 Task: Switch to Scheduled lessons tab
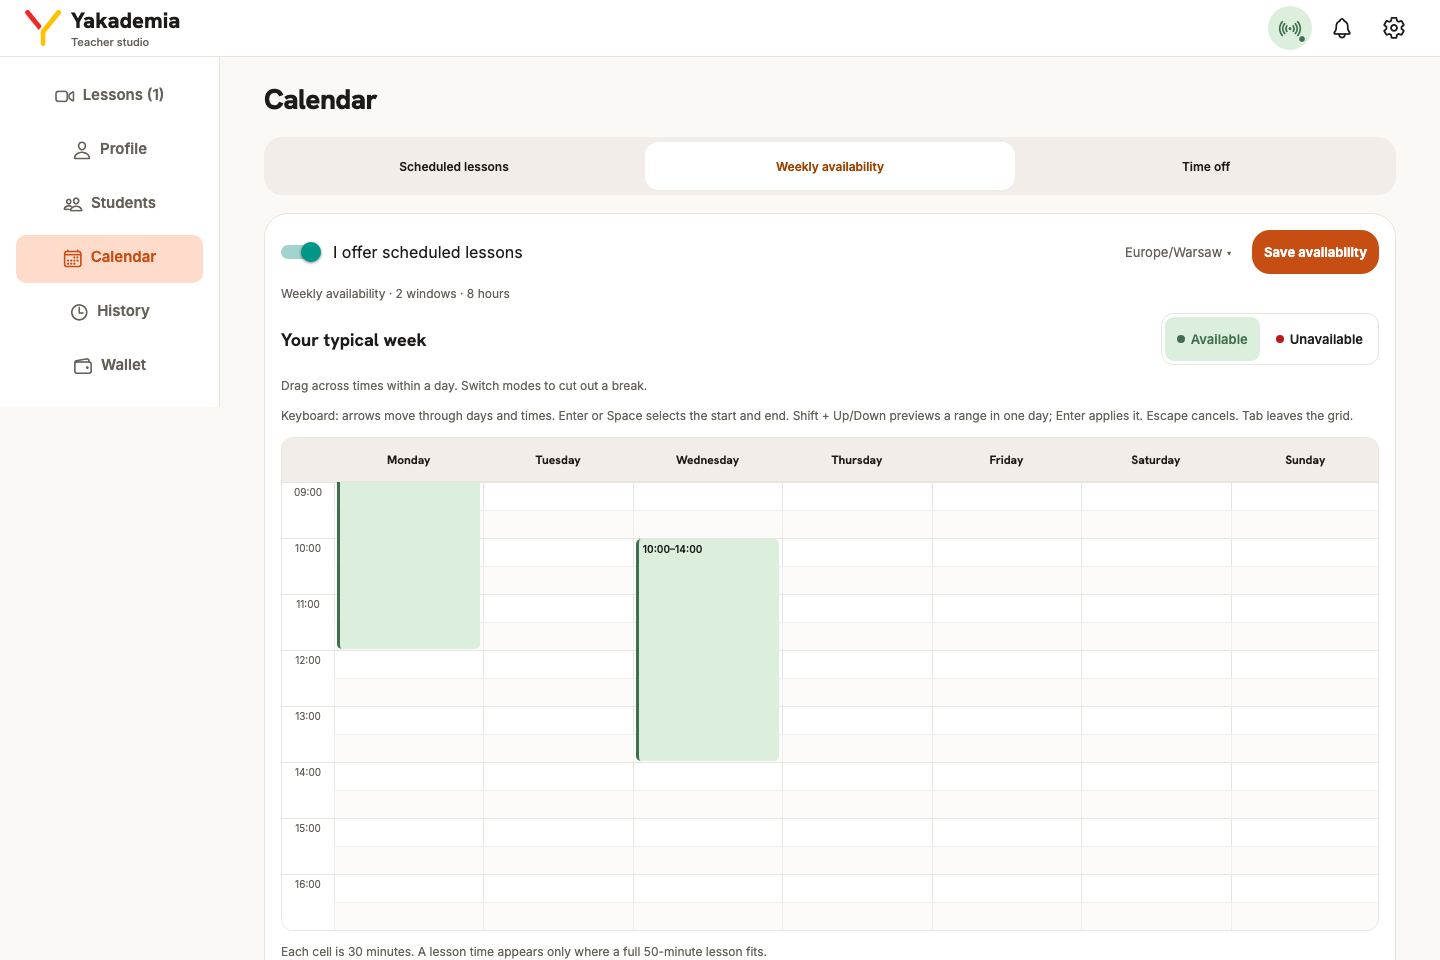454,166
